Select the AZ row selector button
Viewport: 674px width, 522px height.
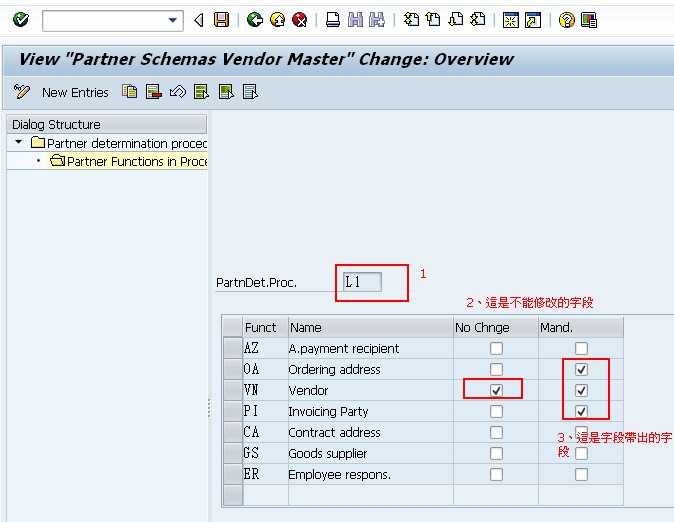tap(233, 348)
